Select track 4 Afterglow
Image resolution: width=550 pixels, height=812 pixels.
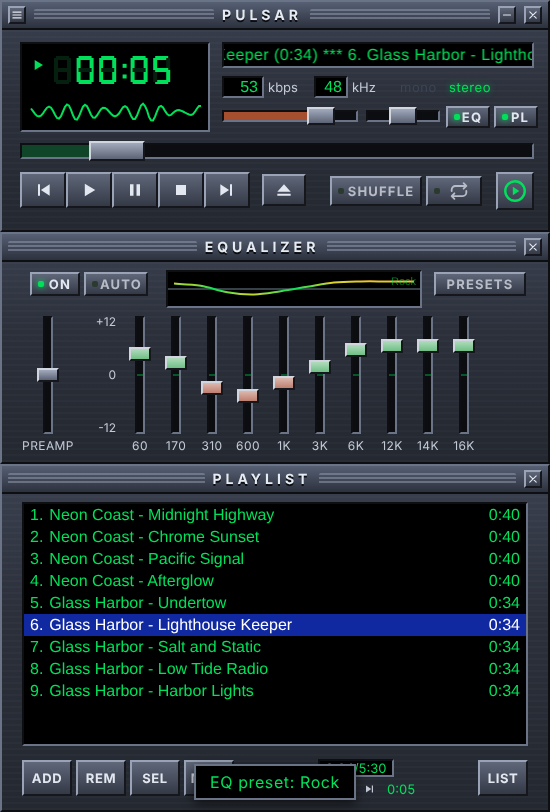[x=275, y=581]
